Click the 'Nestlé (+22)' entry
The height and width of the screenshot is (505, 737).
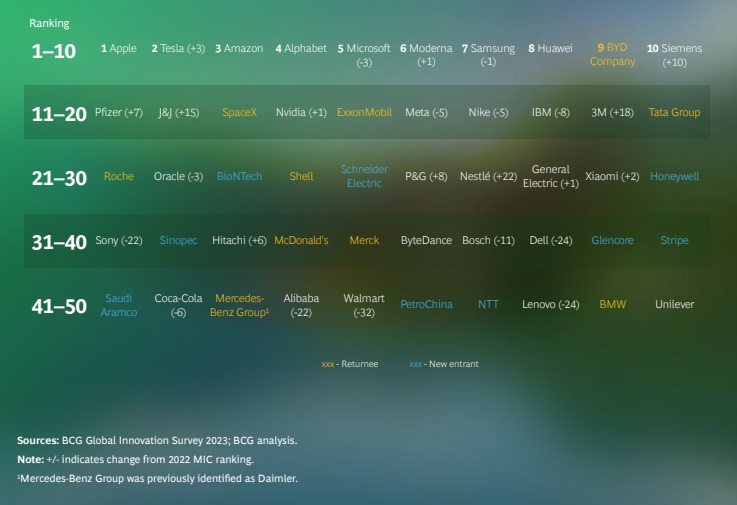(x=488, y=176)
